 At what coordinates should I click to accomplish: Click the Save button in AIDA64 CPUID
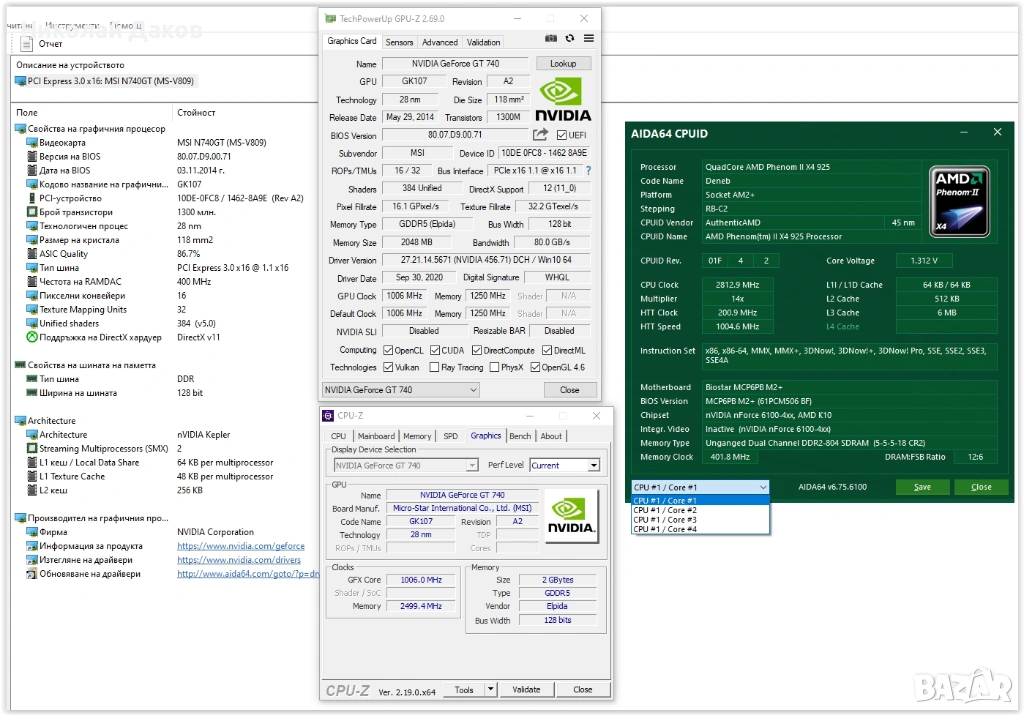[x=922, y=487]
